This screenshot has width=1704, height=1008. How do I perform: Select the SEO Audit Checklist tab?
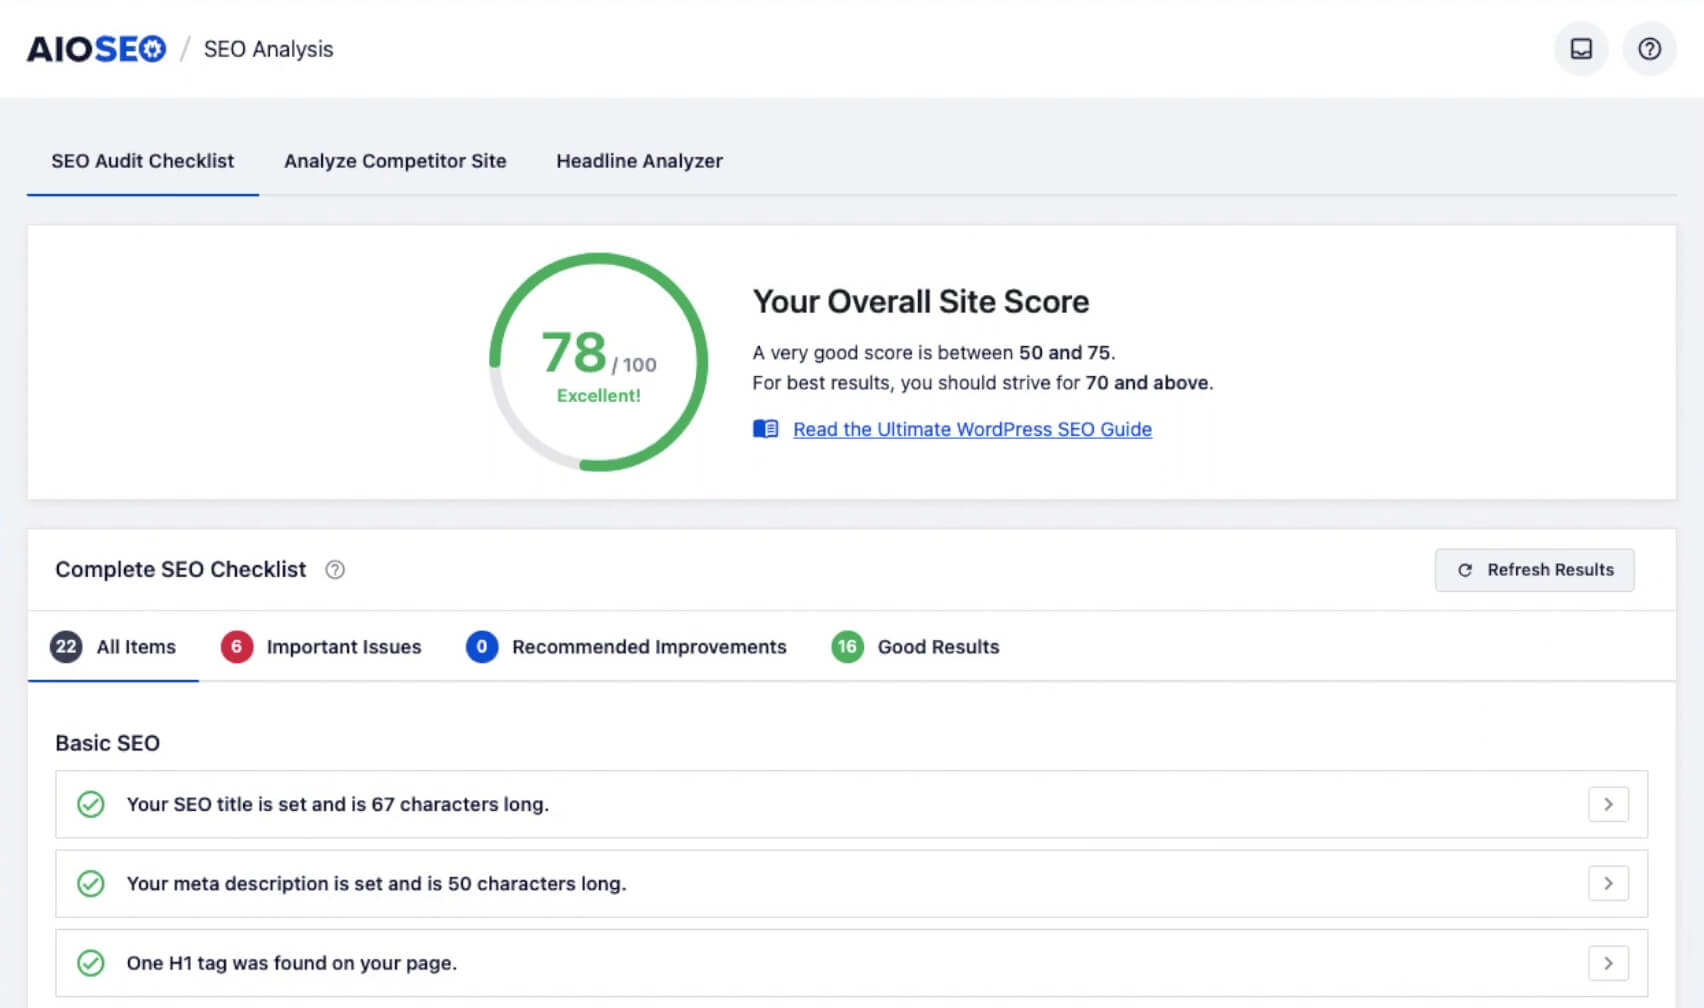(x=142, y=161)
